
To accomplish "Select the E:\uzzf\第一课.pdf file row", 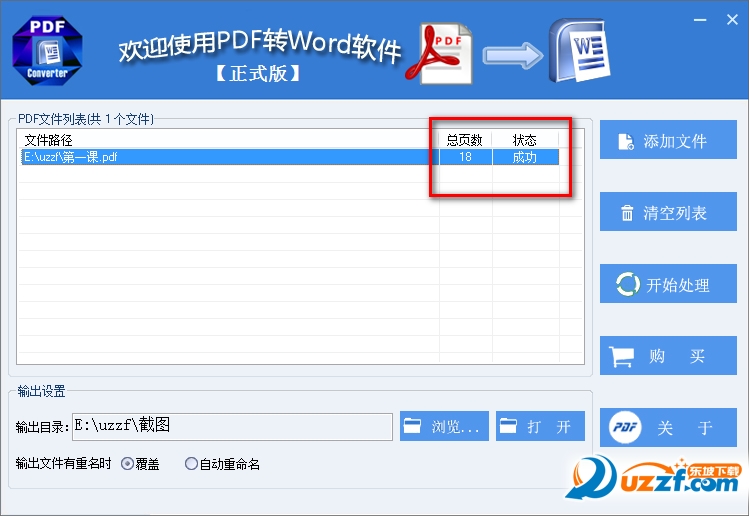I will [x=290, y=157].
